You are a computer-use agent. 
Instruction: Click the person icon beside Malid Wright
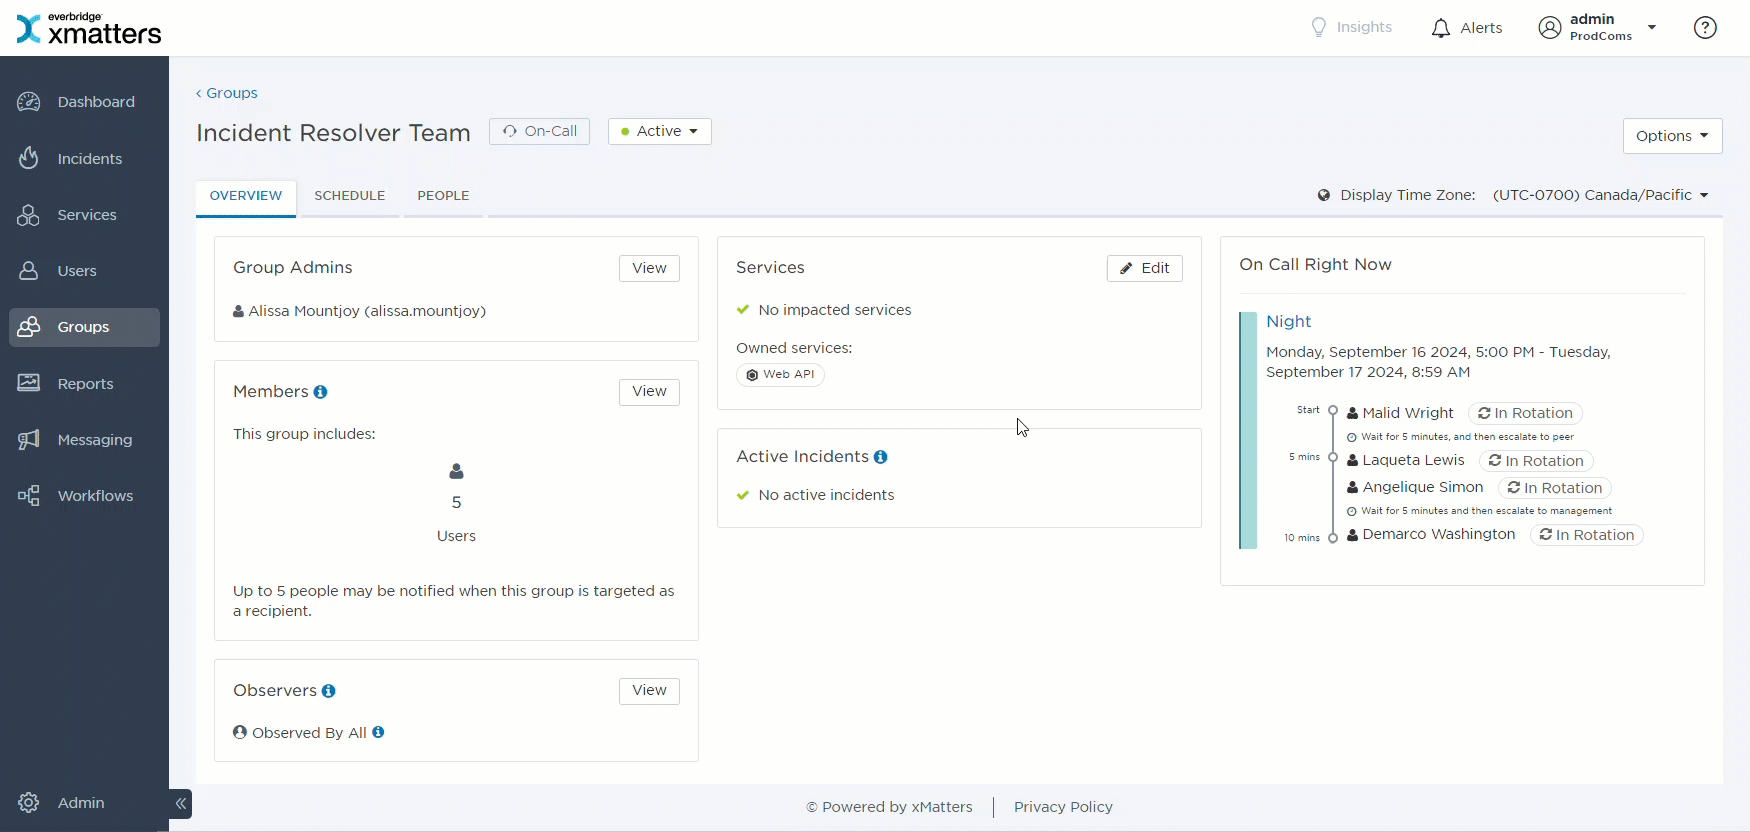(x=1353, y=413)
